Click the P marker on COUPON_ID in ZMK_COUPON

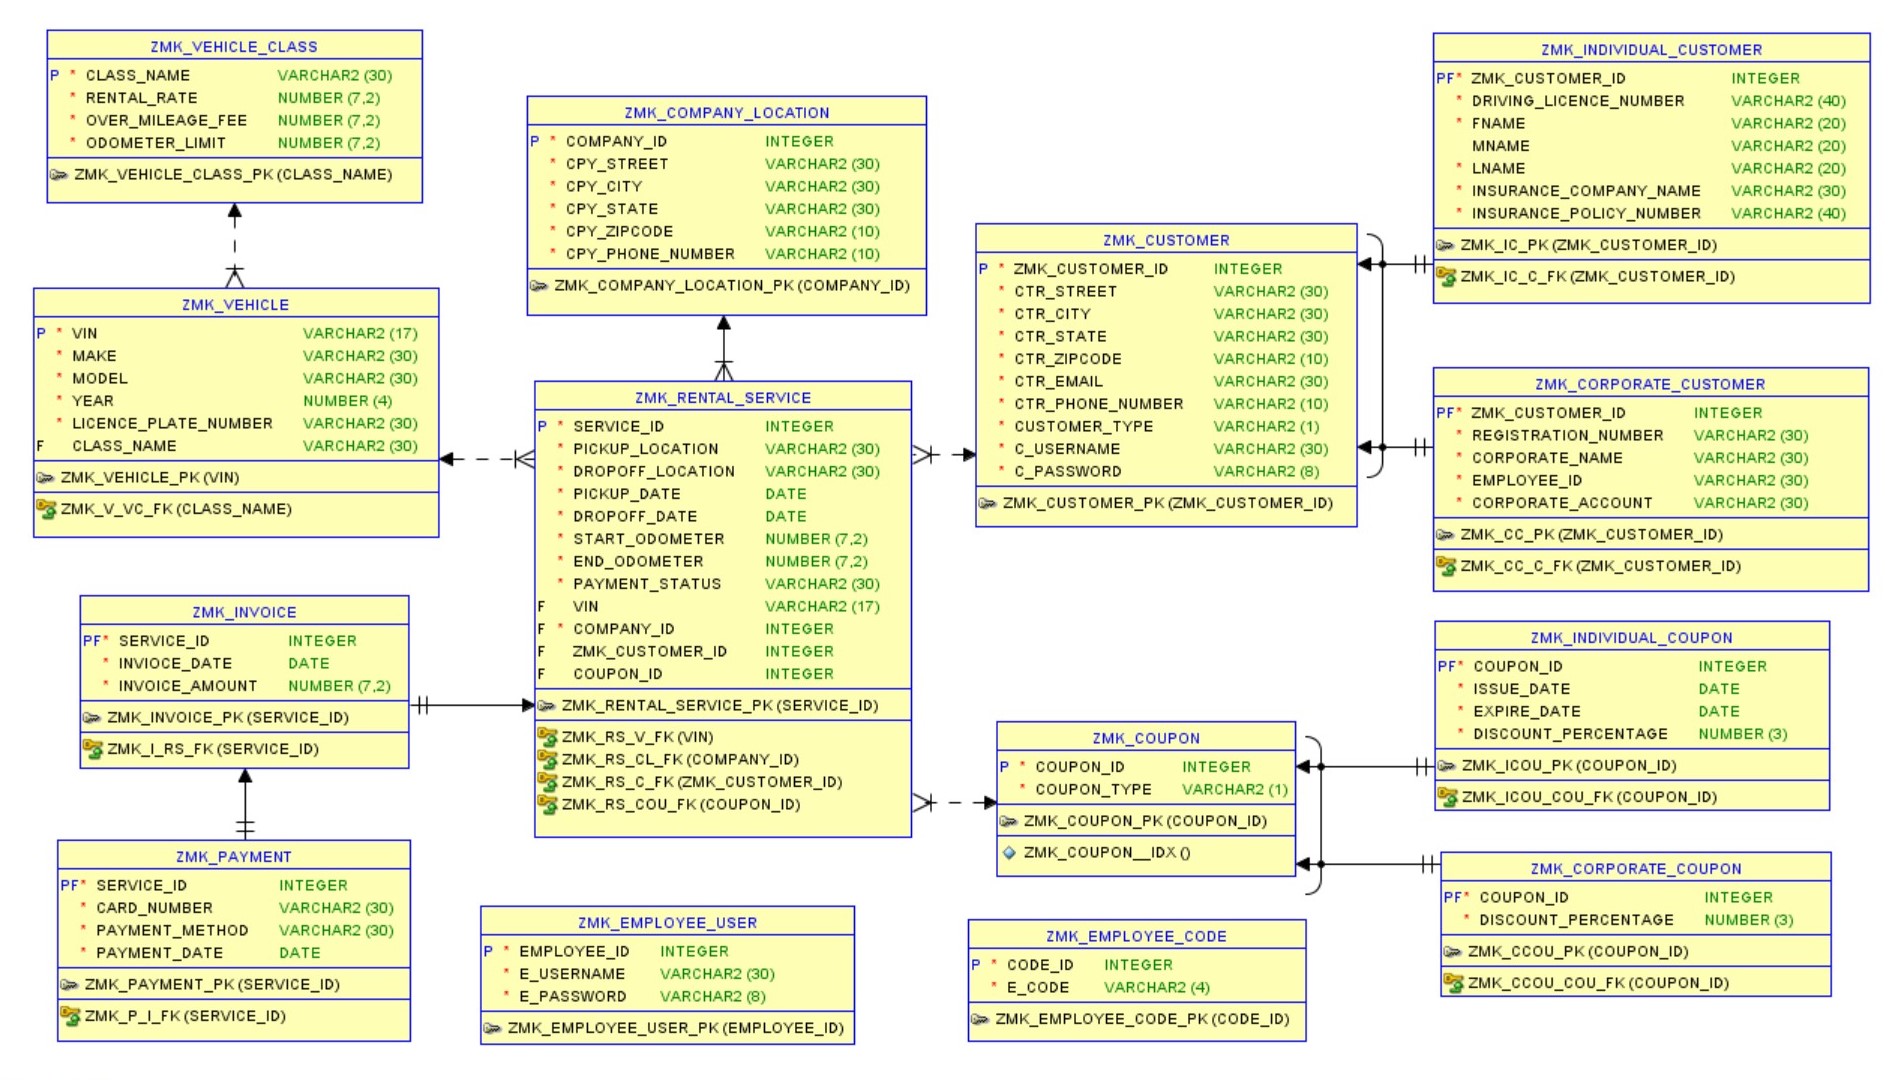1006,766
